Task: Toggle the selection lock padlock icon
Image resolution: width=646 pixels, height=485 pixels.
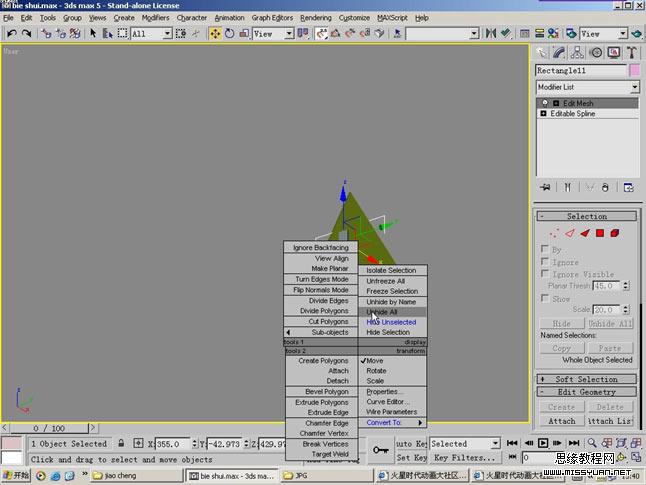Action: (x=121, y=443)
